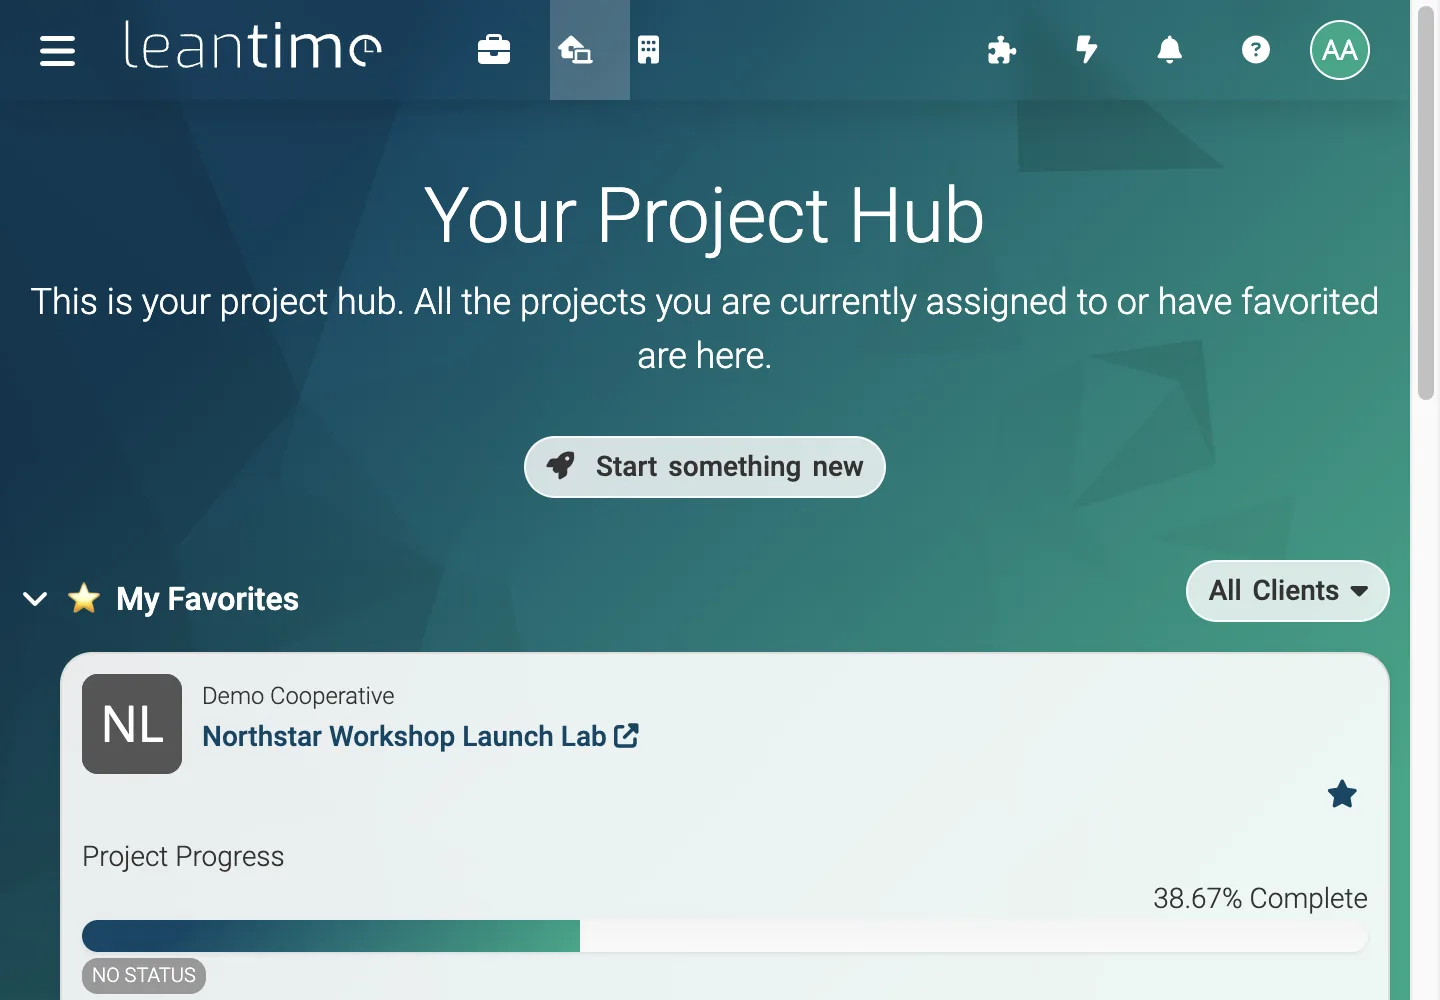
Task: Collapse the My Favorites section
Action: [x=35, y=599]
